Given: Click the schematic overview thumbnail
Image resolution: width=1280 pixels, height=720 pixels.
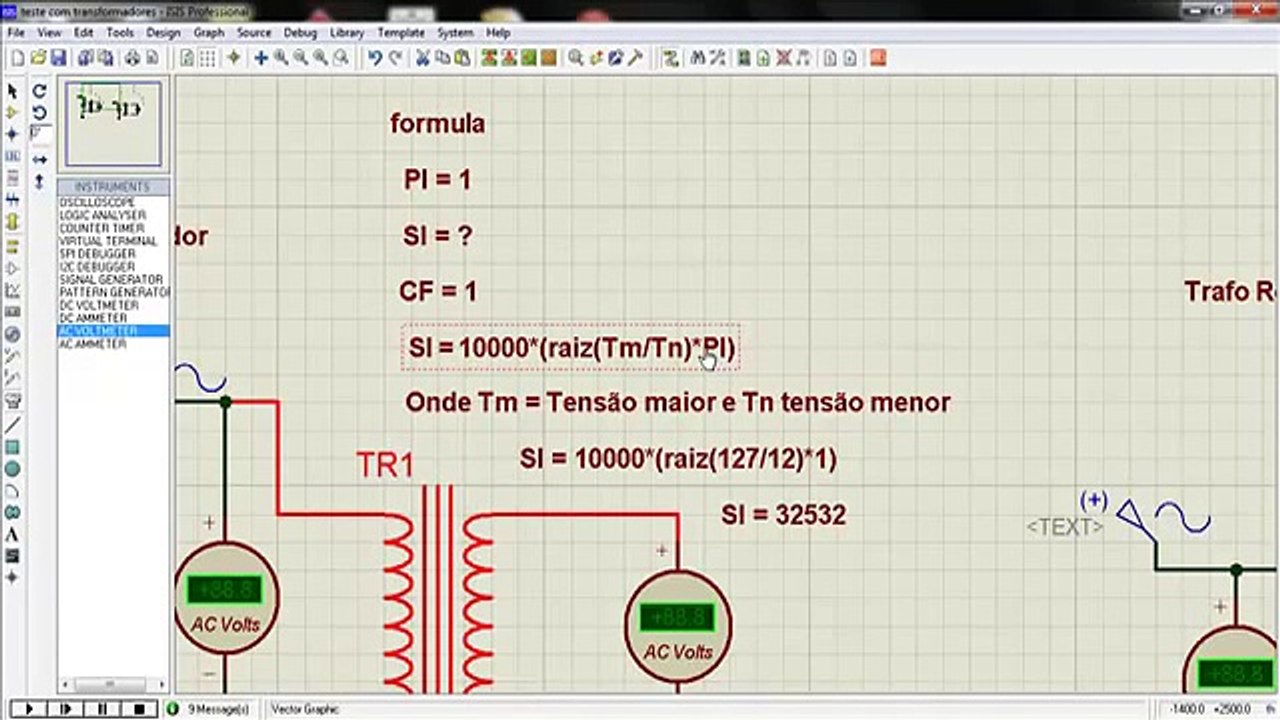Looking at the screenshot, I should coord(113,124).
